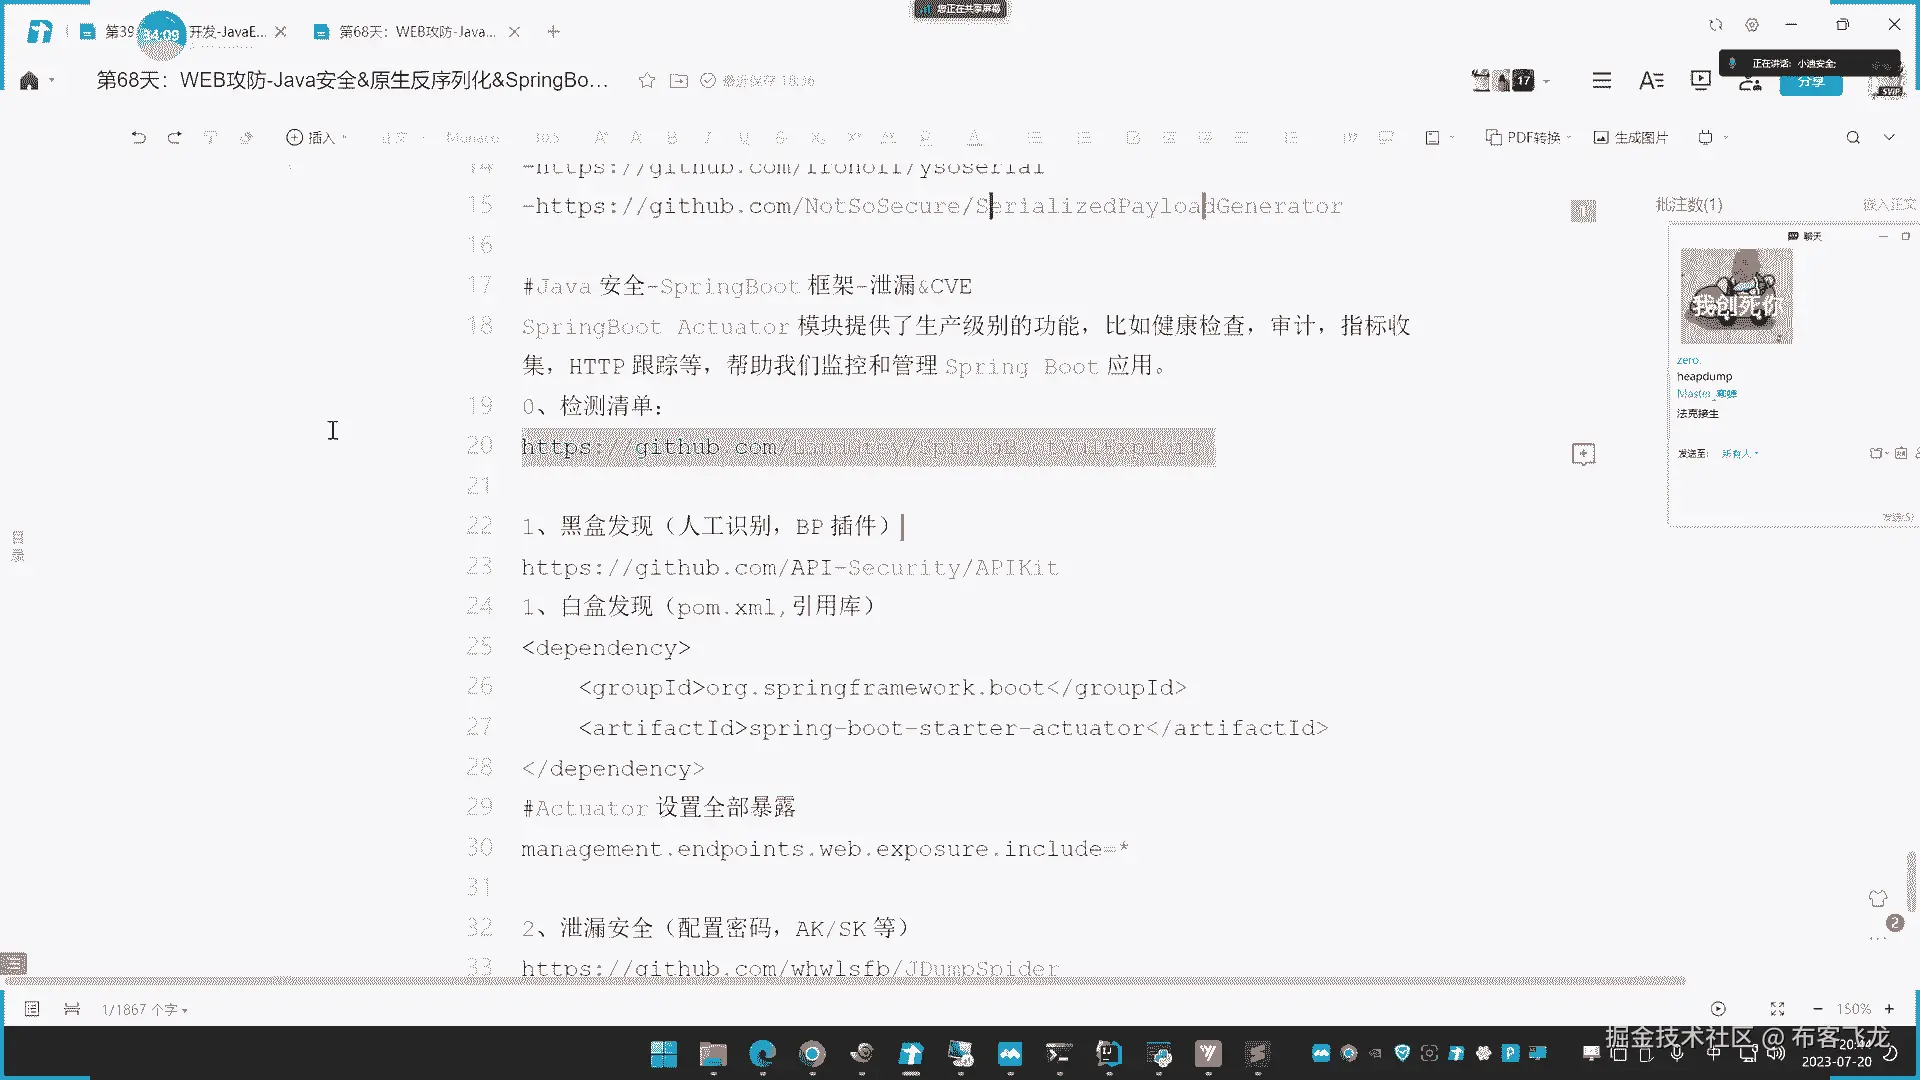Open the search magnifier icon
This screenshot has height=1080, width=1920.
click(x=1852, y=138)
